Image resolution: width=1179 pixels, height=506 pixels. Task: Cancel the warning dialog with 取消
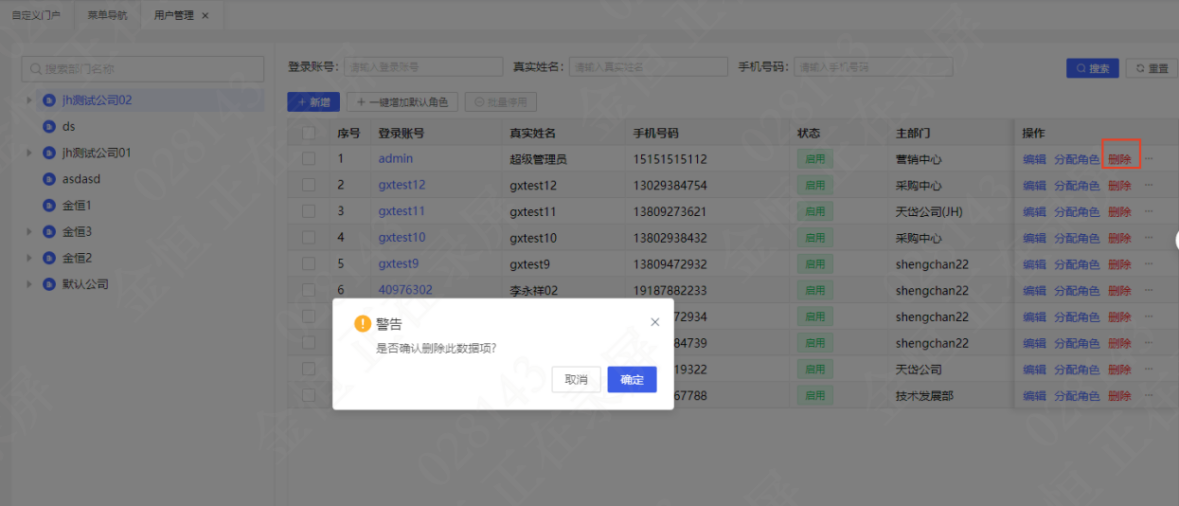tap(576, 380)
